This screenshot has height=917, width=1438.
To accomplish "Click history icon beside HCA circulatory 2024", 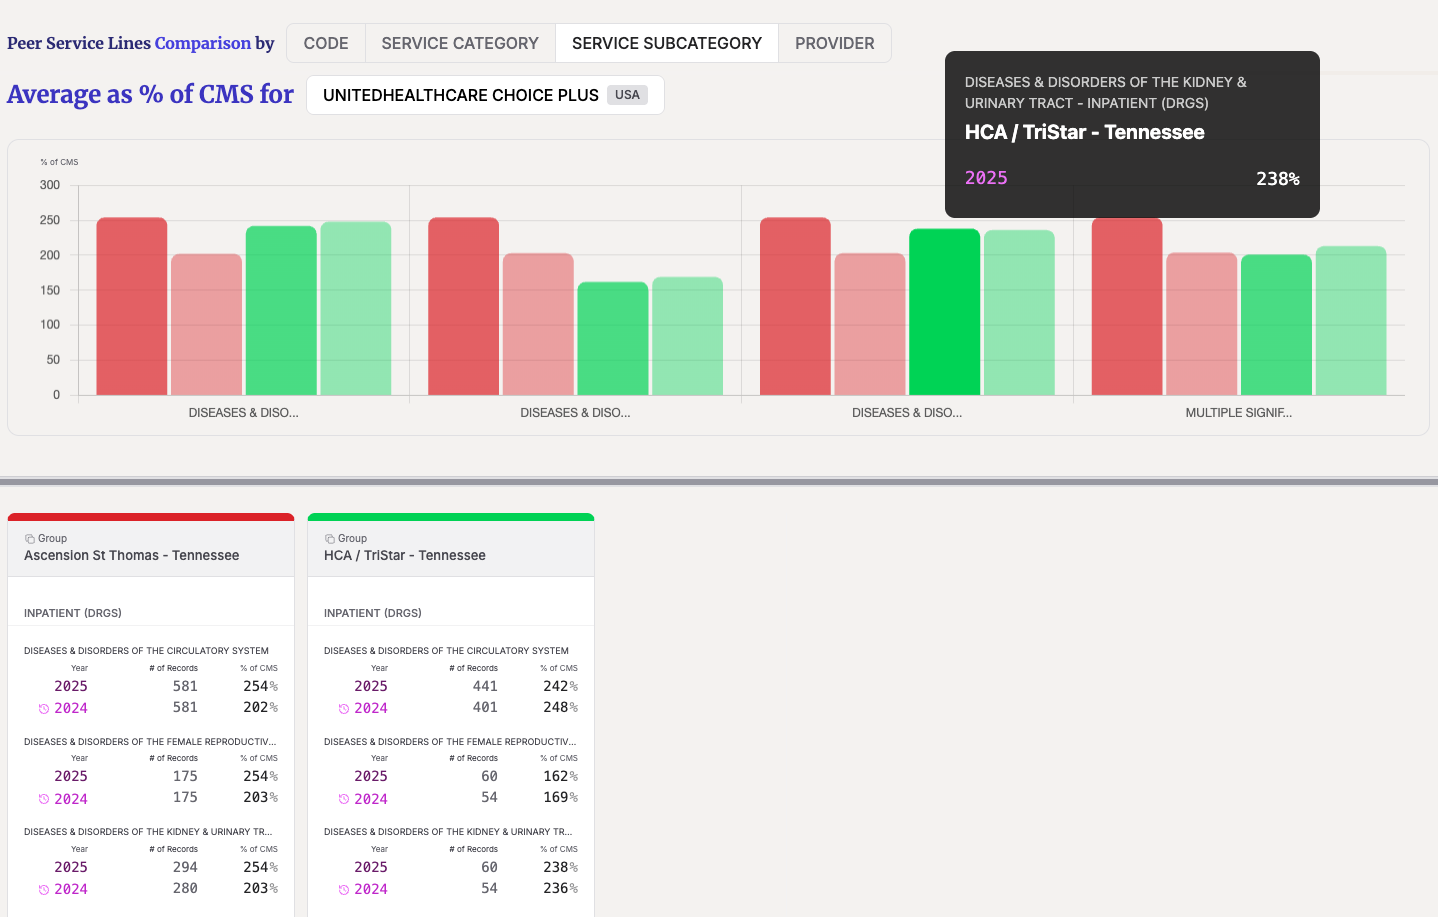I will (344, 709).
